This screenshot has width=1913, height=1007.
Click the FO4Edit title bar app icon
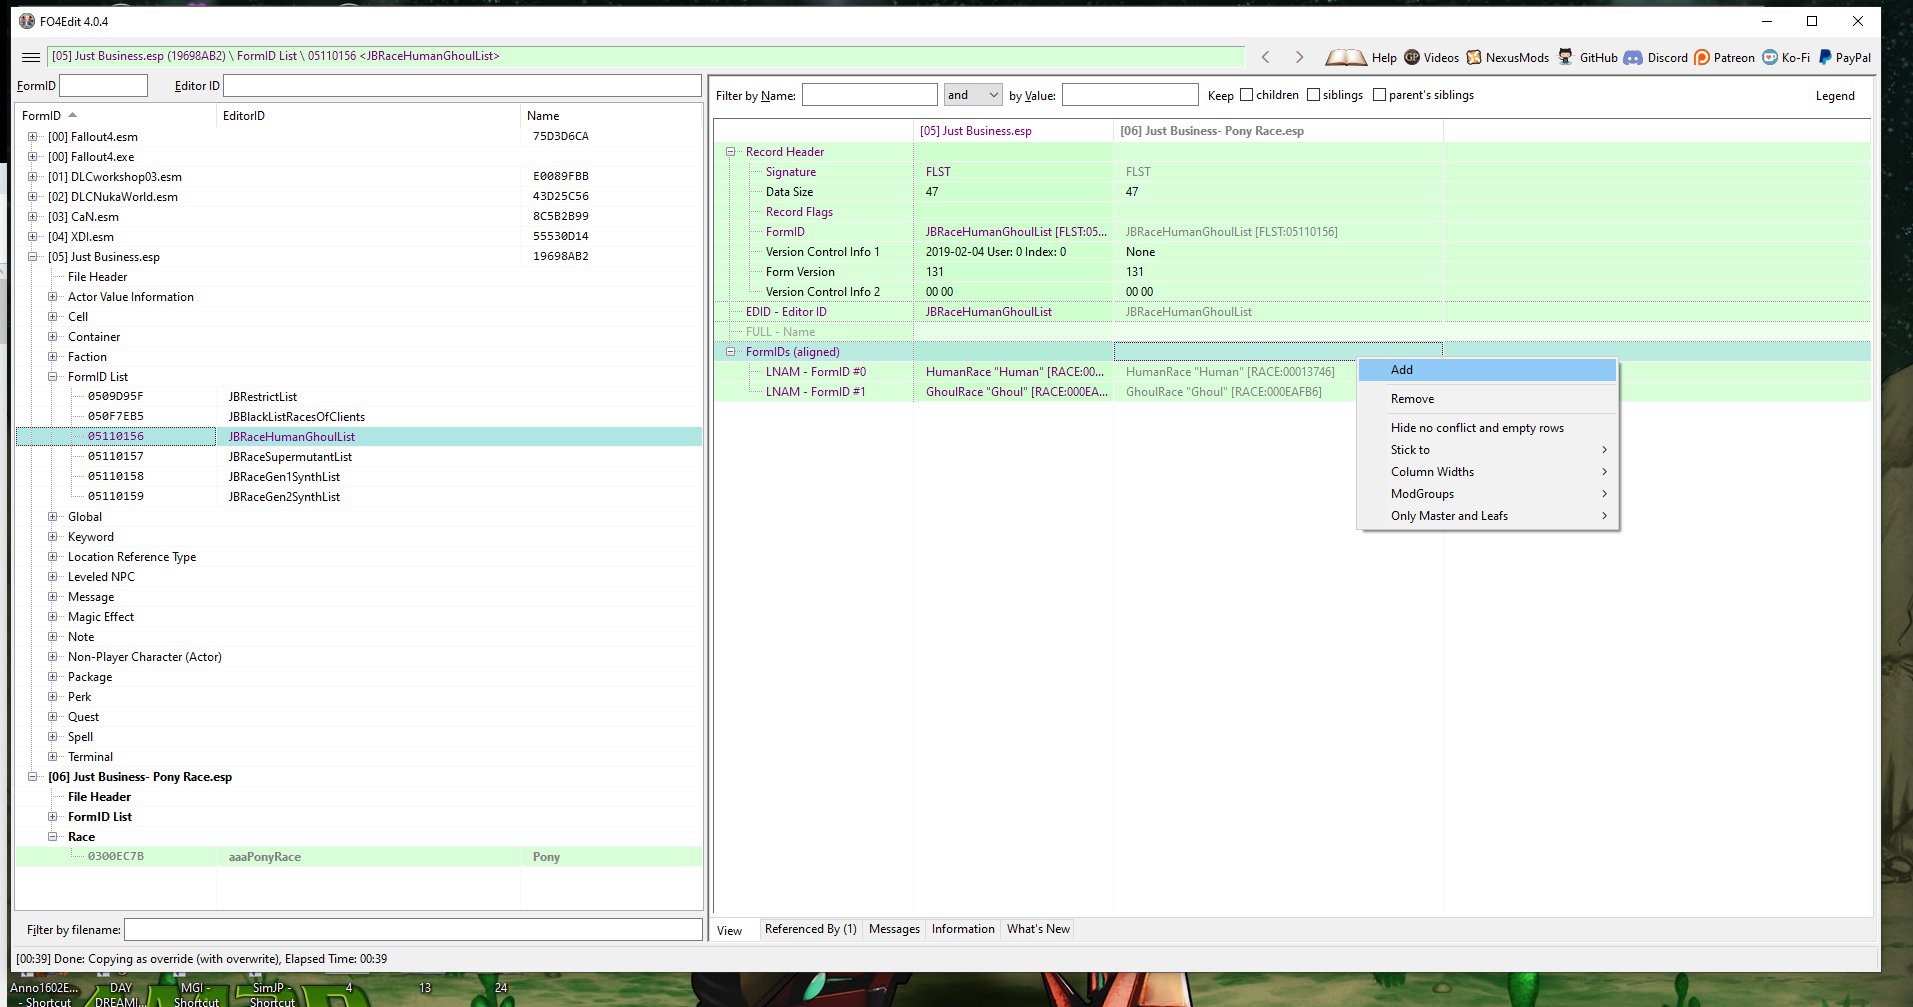pyautogui.click(x=27, y=21)
